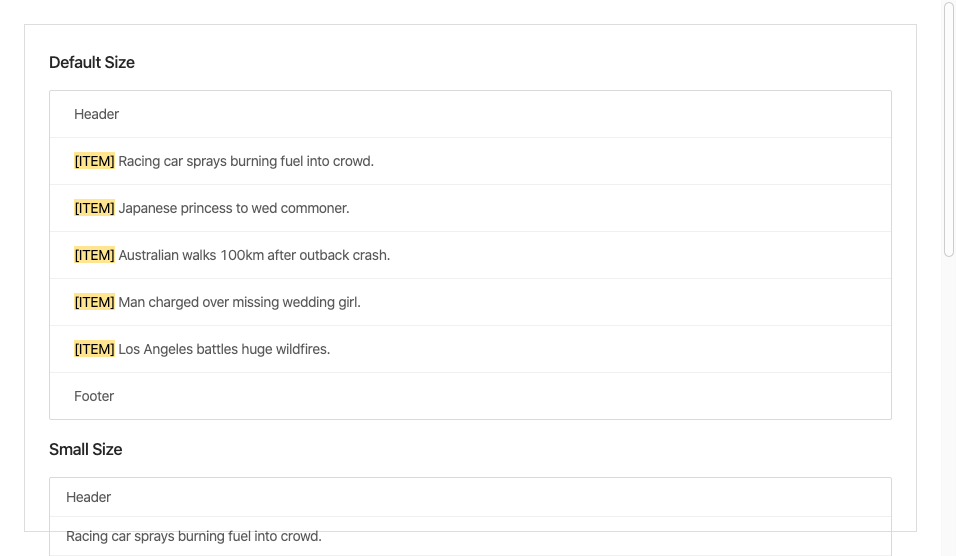This screenshot has height=556, width=956.
Task: Click the Racing car item [ITEM] tag
Action: click(94, 161)
